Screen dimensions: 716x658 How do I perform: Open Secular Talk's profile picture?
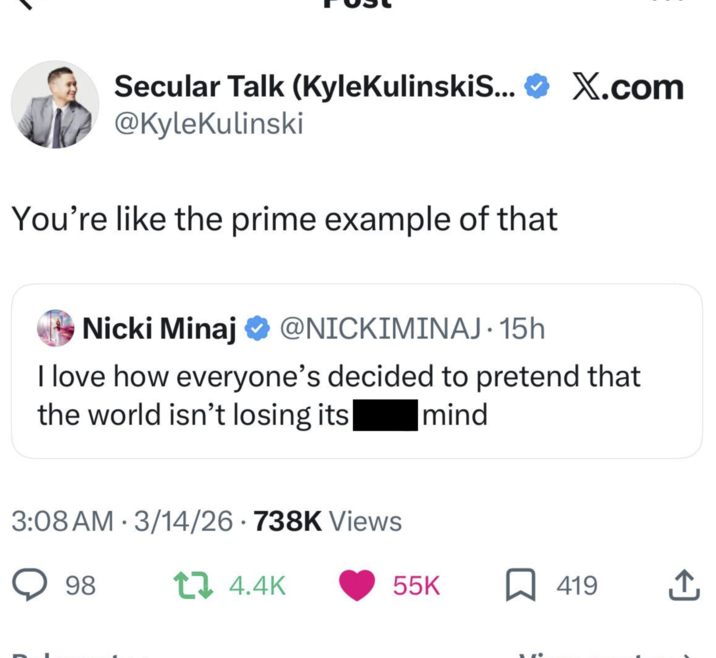click(55, 105)
